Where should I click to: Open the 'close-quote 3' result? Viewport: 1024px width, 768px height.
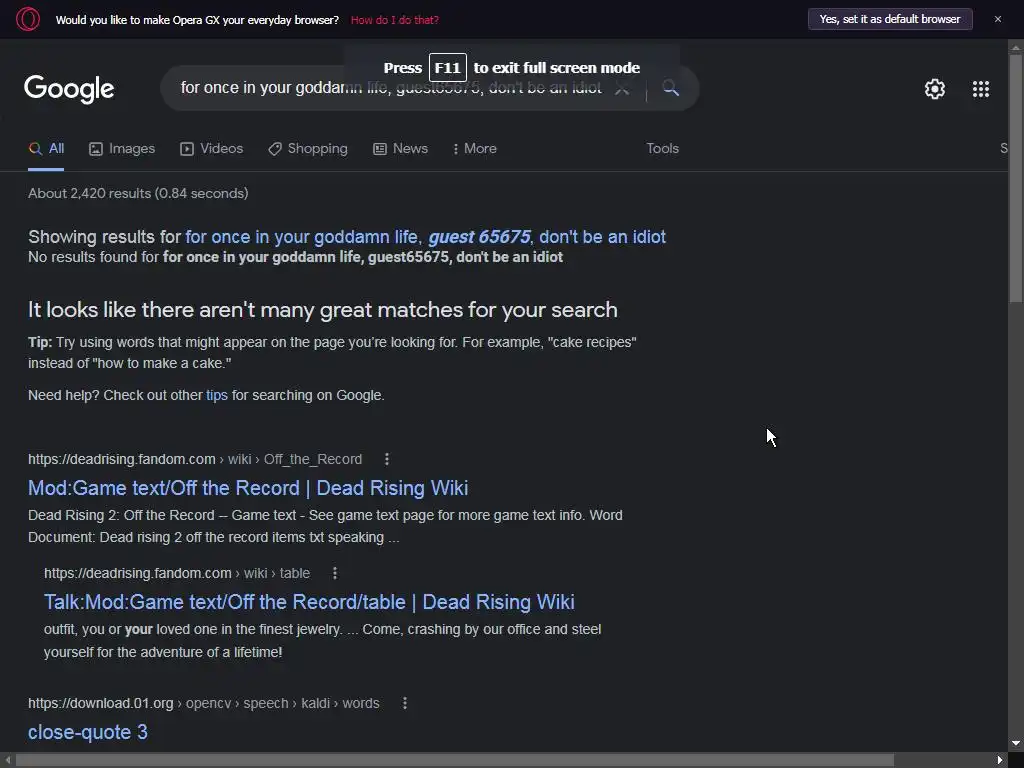click(88, 732)
